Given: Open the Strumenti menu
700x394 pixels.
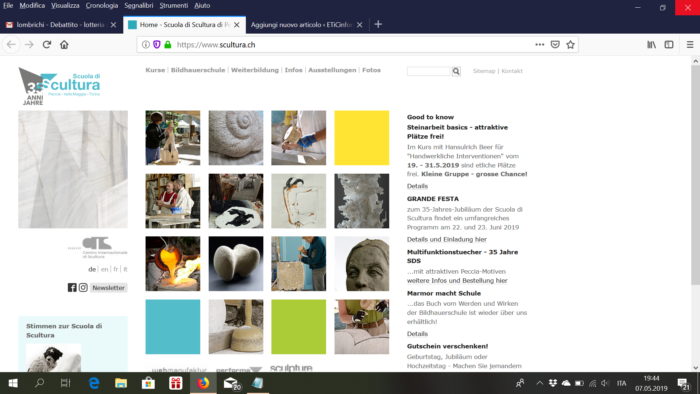Looking at the screenshot, I should click(174, 6).
